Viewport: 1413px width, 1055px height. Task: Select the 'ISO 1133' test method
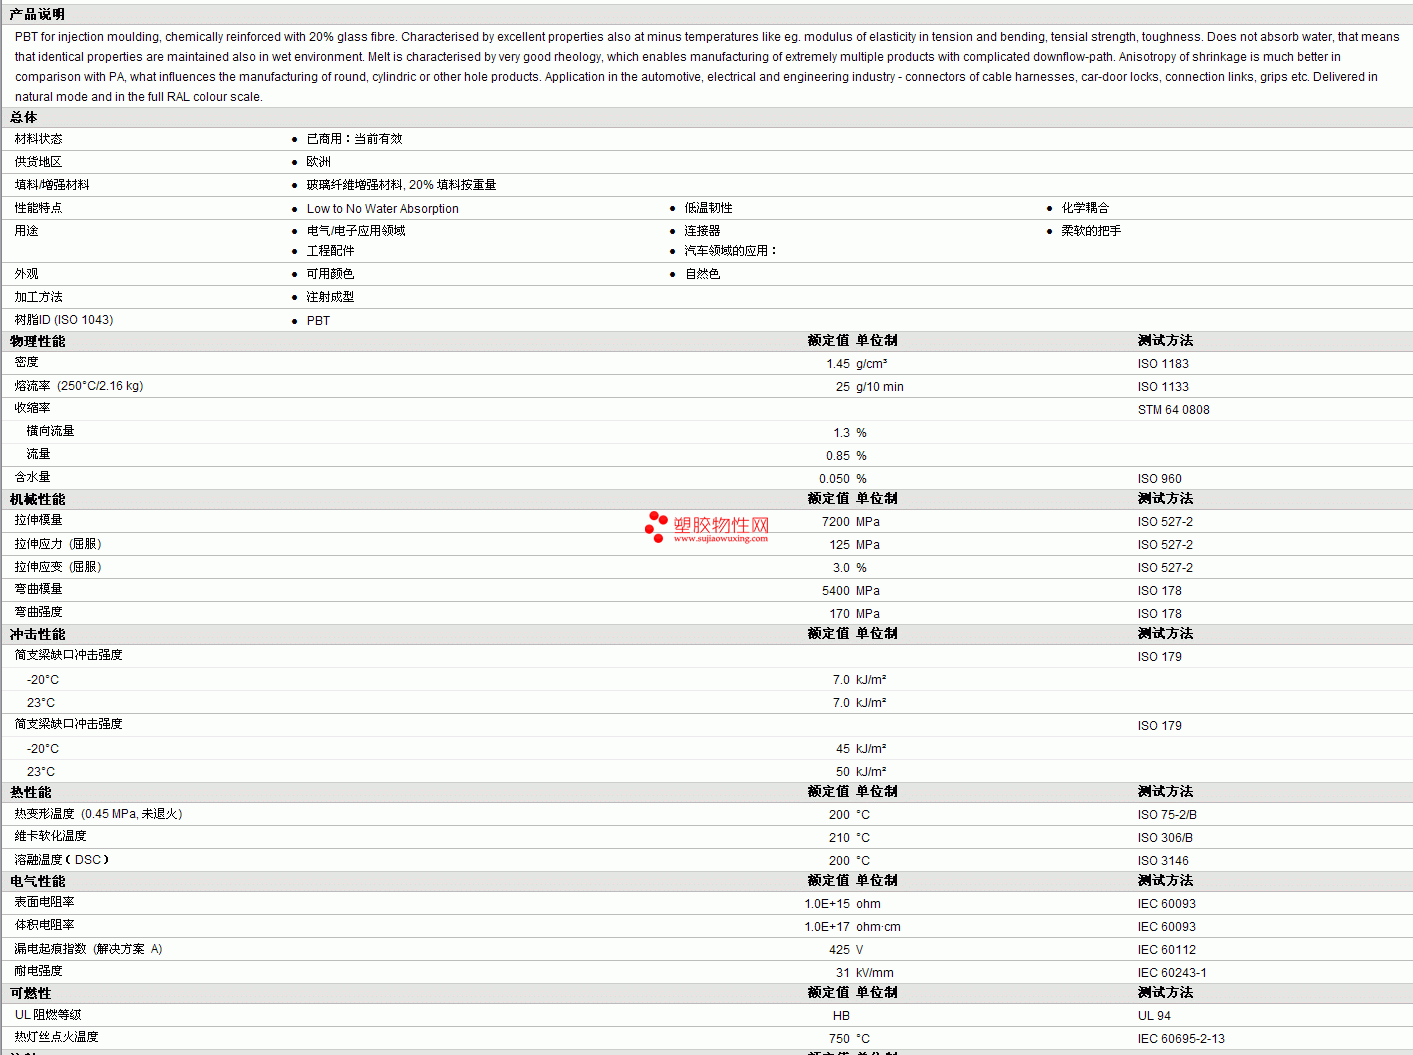[1163, 387]
